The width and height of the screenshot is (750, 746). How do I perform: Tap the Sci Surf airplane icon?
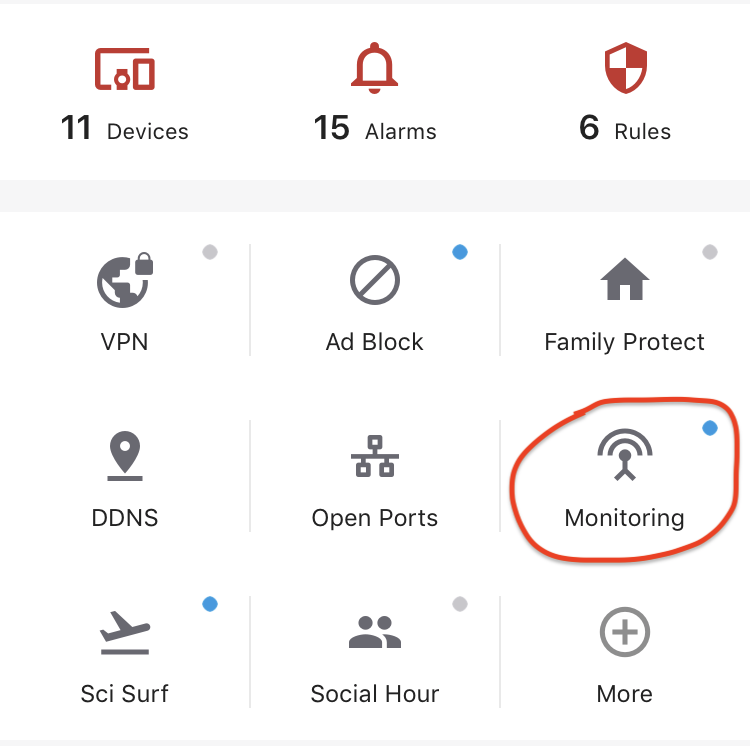pos(125,632)
